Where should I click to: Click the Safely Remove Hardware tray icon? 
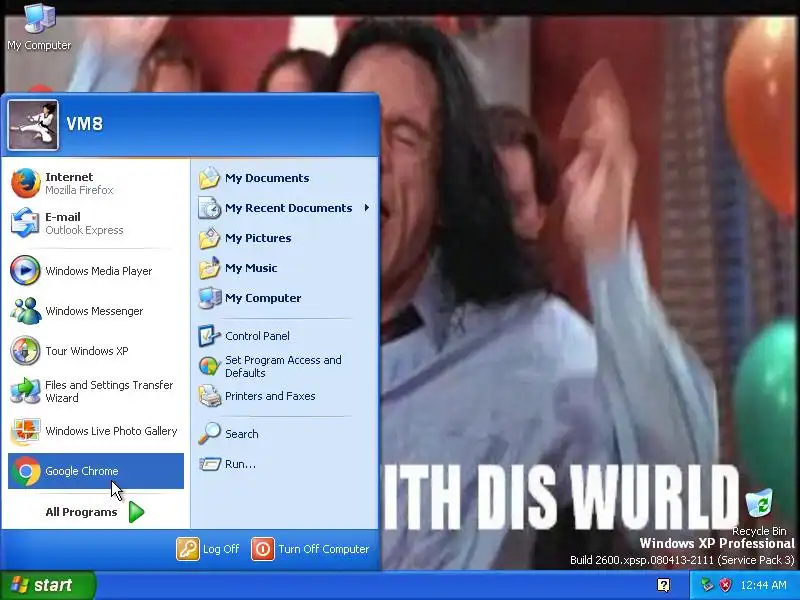click(x=707, y=585)
